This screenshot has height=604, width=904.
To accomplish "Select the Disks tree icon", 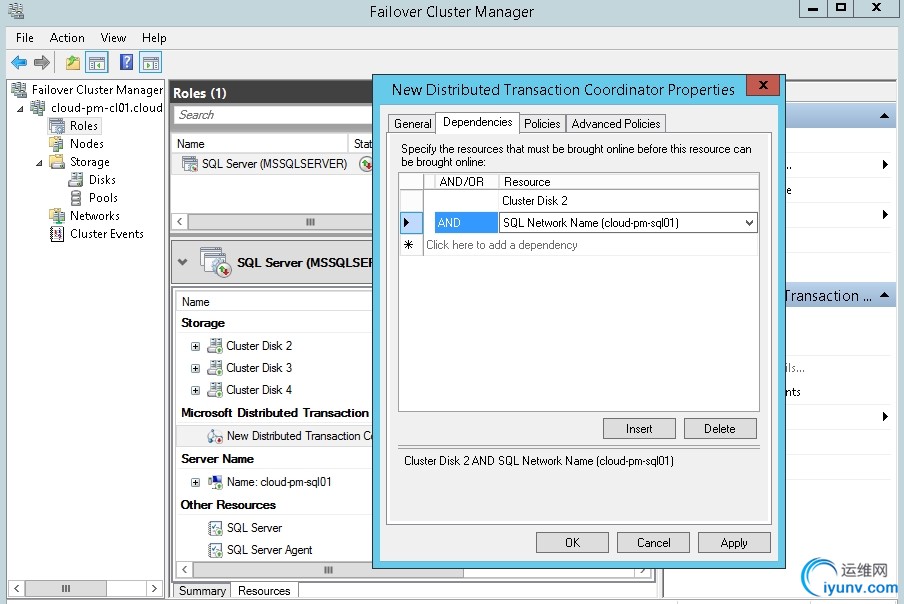I will 76,180.
